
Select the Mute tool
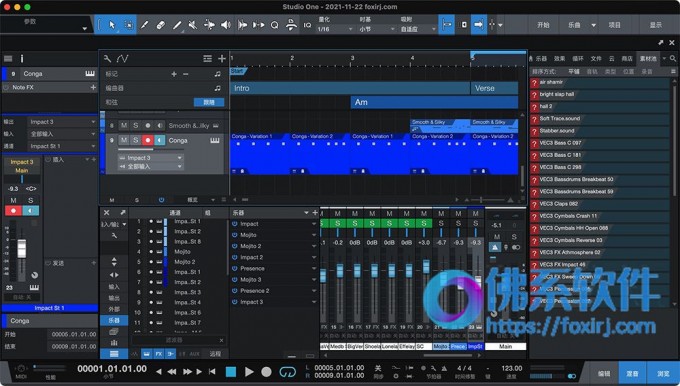click(x=193, y=25)
